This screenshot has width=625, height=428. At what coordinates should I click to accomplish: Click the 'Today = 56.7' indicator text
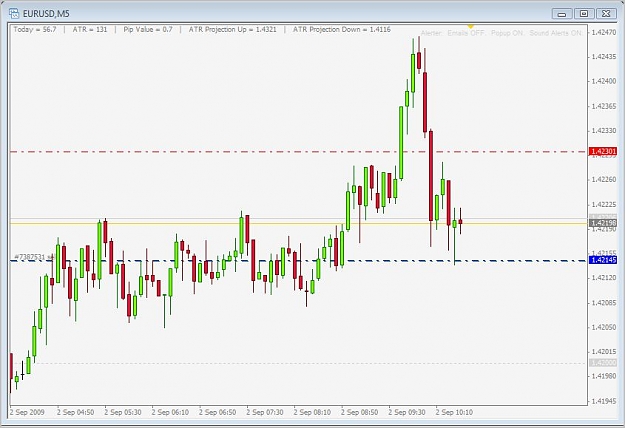pos(35,29)
